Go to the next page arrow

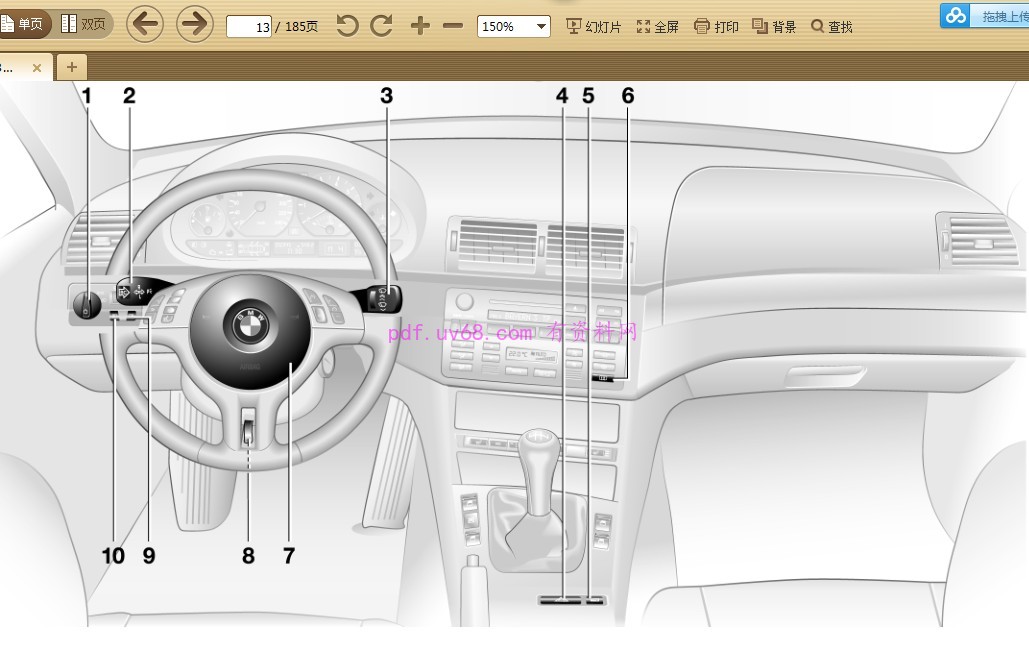point(195,24)
